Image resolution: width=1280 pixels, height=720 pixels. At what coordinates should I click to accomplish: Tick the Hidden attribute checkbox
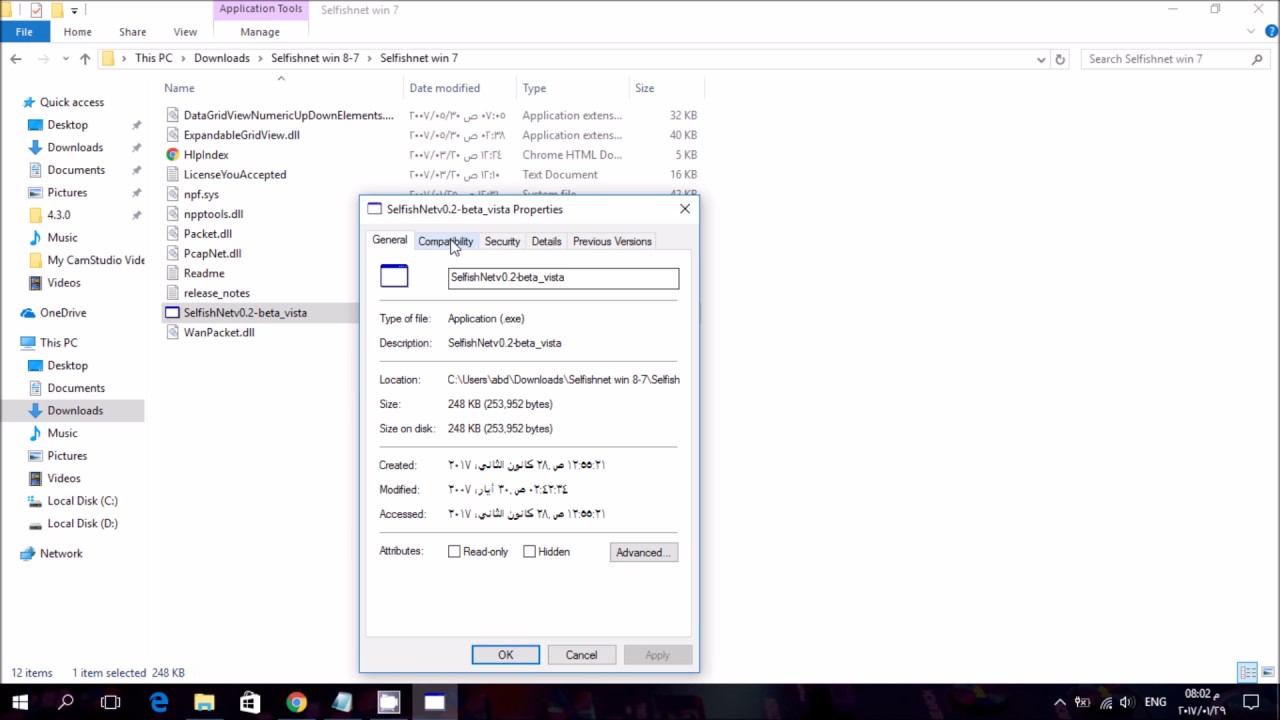click(529, 552)
